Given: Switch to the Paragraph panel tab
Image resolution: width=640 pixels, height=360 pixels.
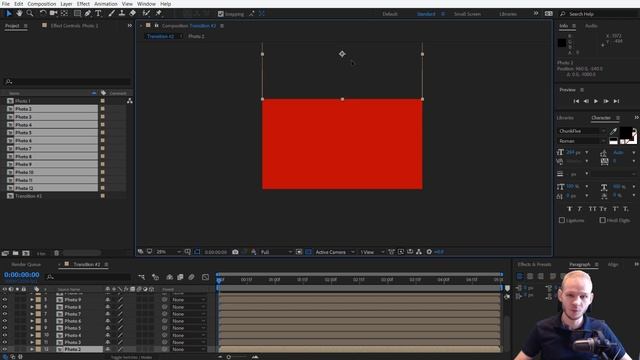Looking at the screenshot, I should pyautogui.click(x=580, y=264).
